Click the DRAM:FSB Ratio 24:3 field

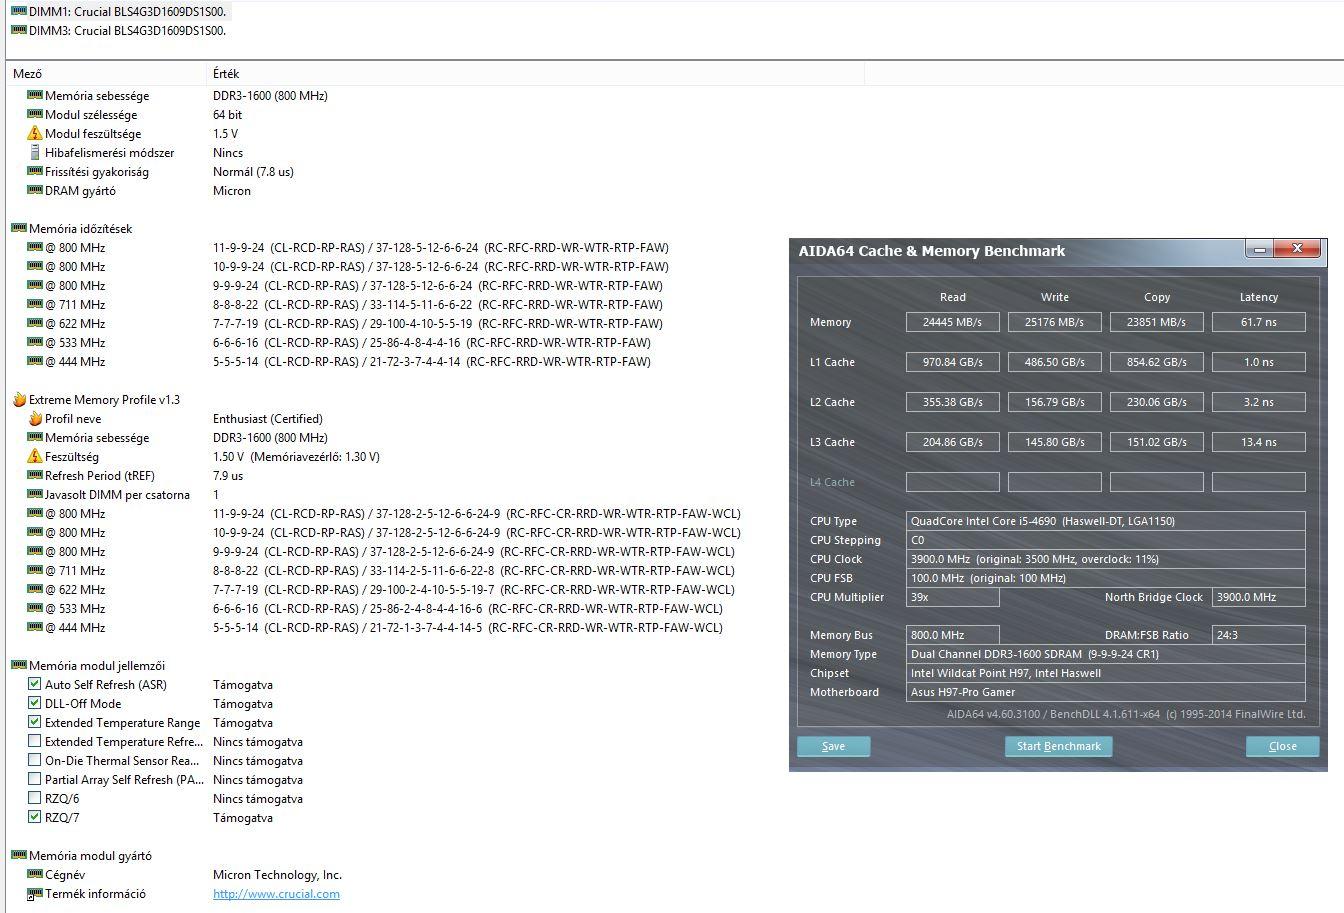(1259, 635)
